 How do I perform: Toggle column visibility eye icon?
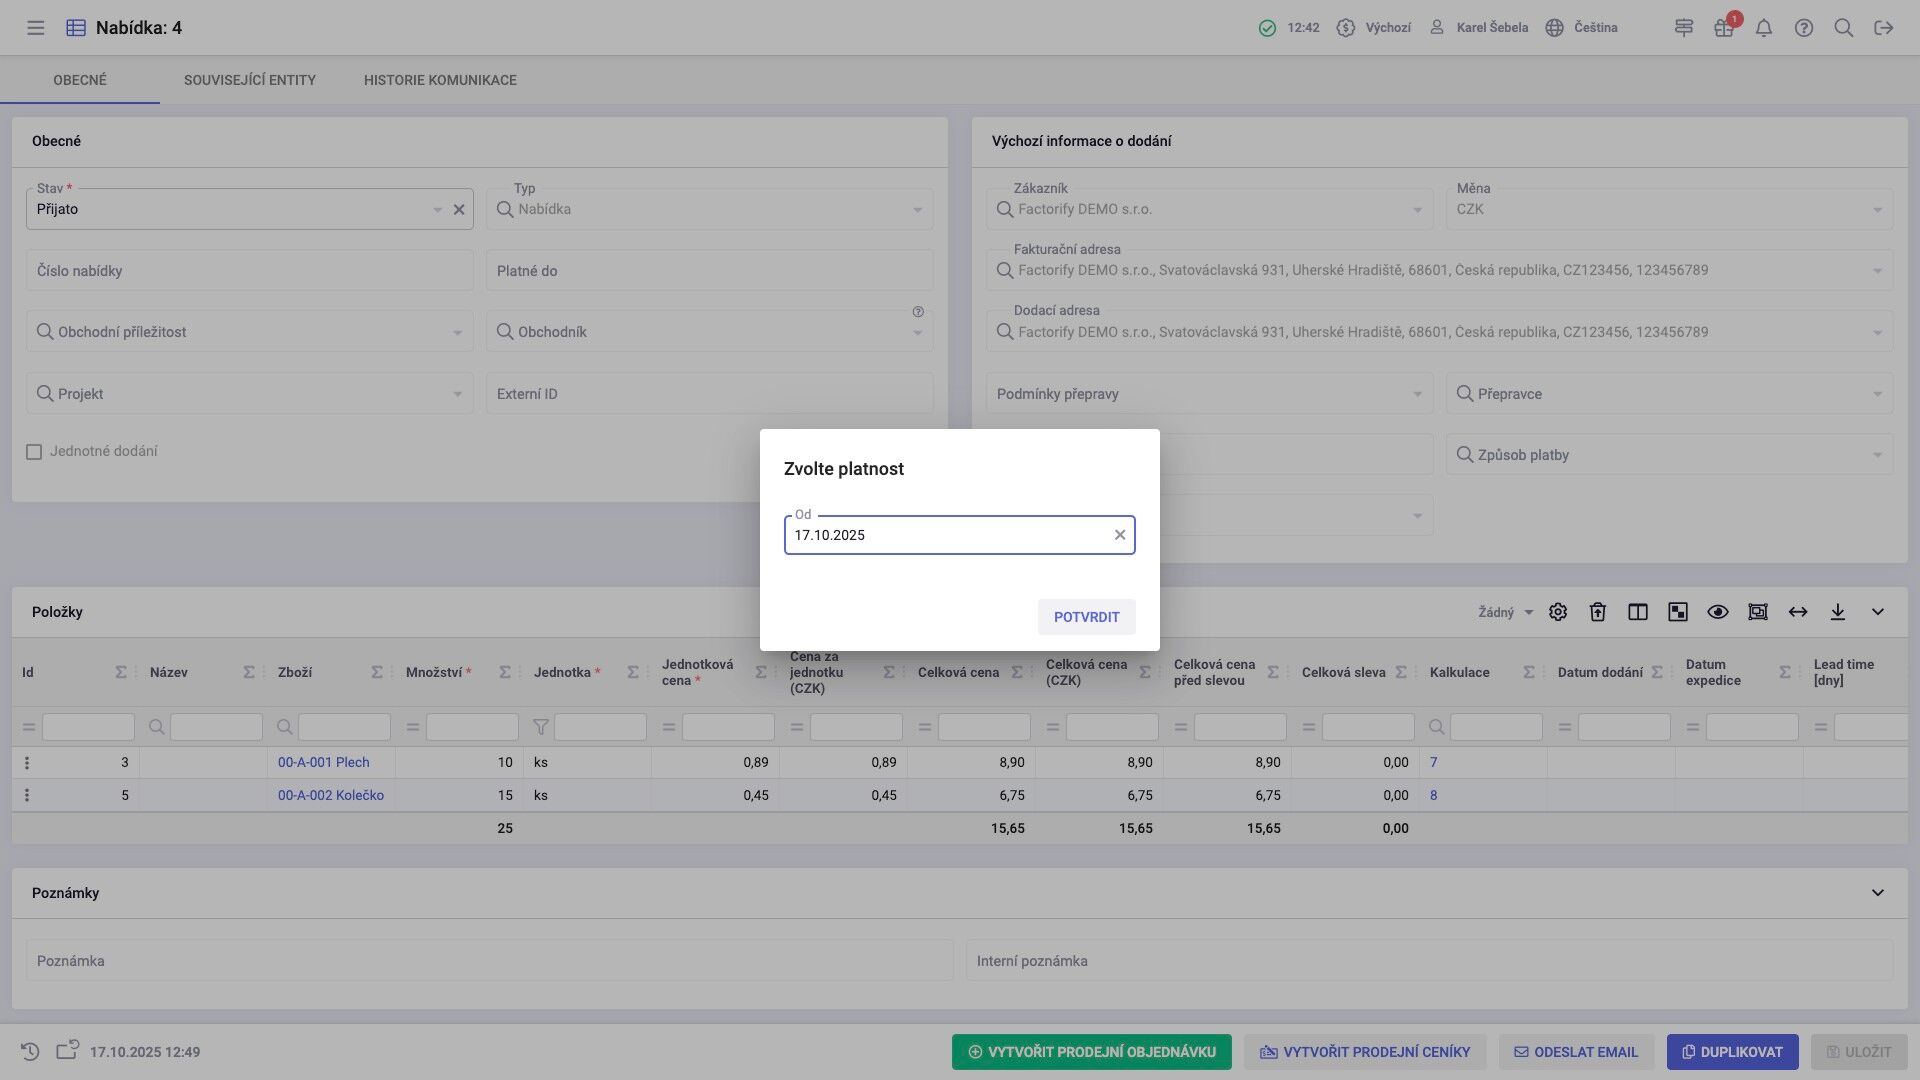[x=1718, y=612]
